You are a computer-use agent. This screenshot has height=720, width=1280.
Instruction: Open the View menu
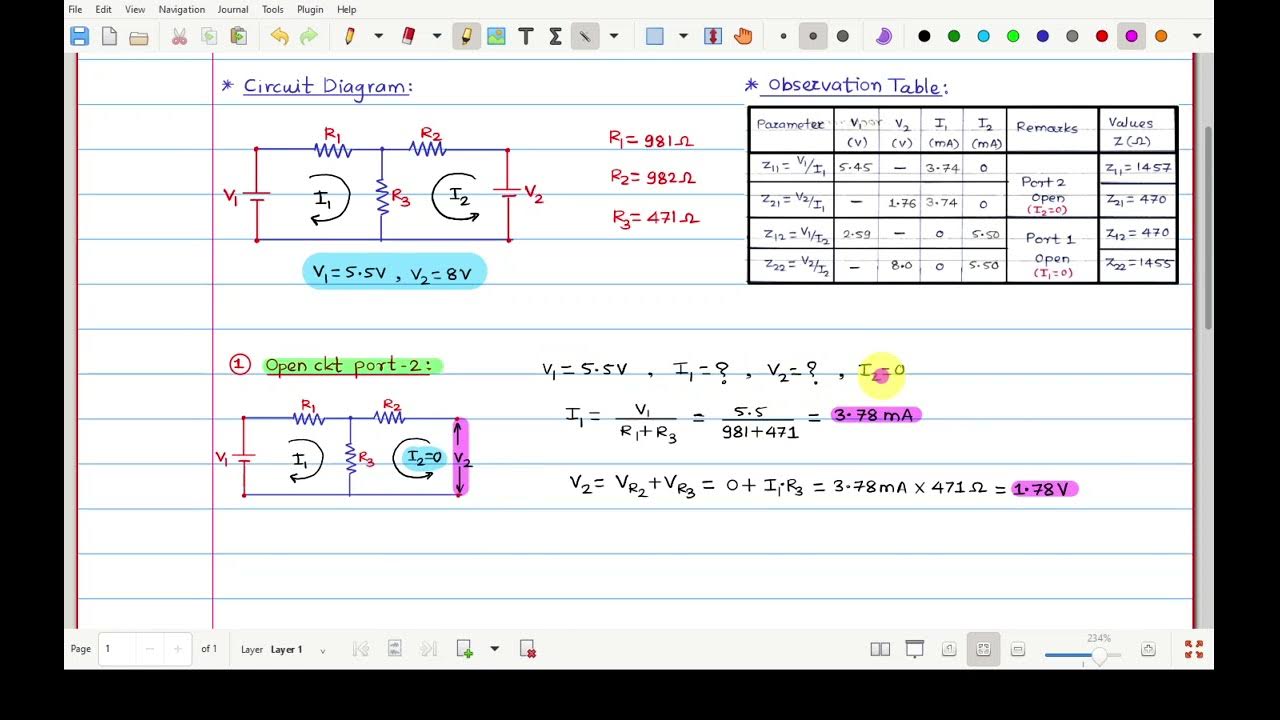click(x=135, y=9)
